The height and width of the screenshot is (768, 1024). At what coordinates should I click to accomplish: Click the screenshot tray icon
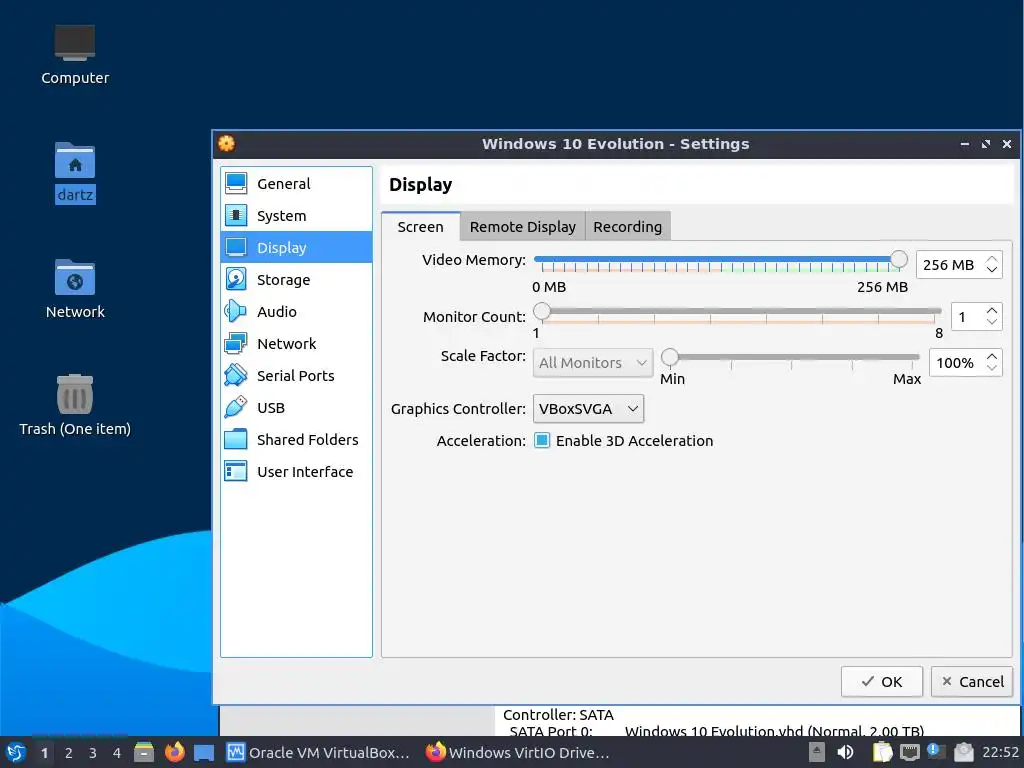(x=964, y=752)
